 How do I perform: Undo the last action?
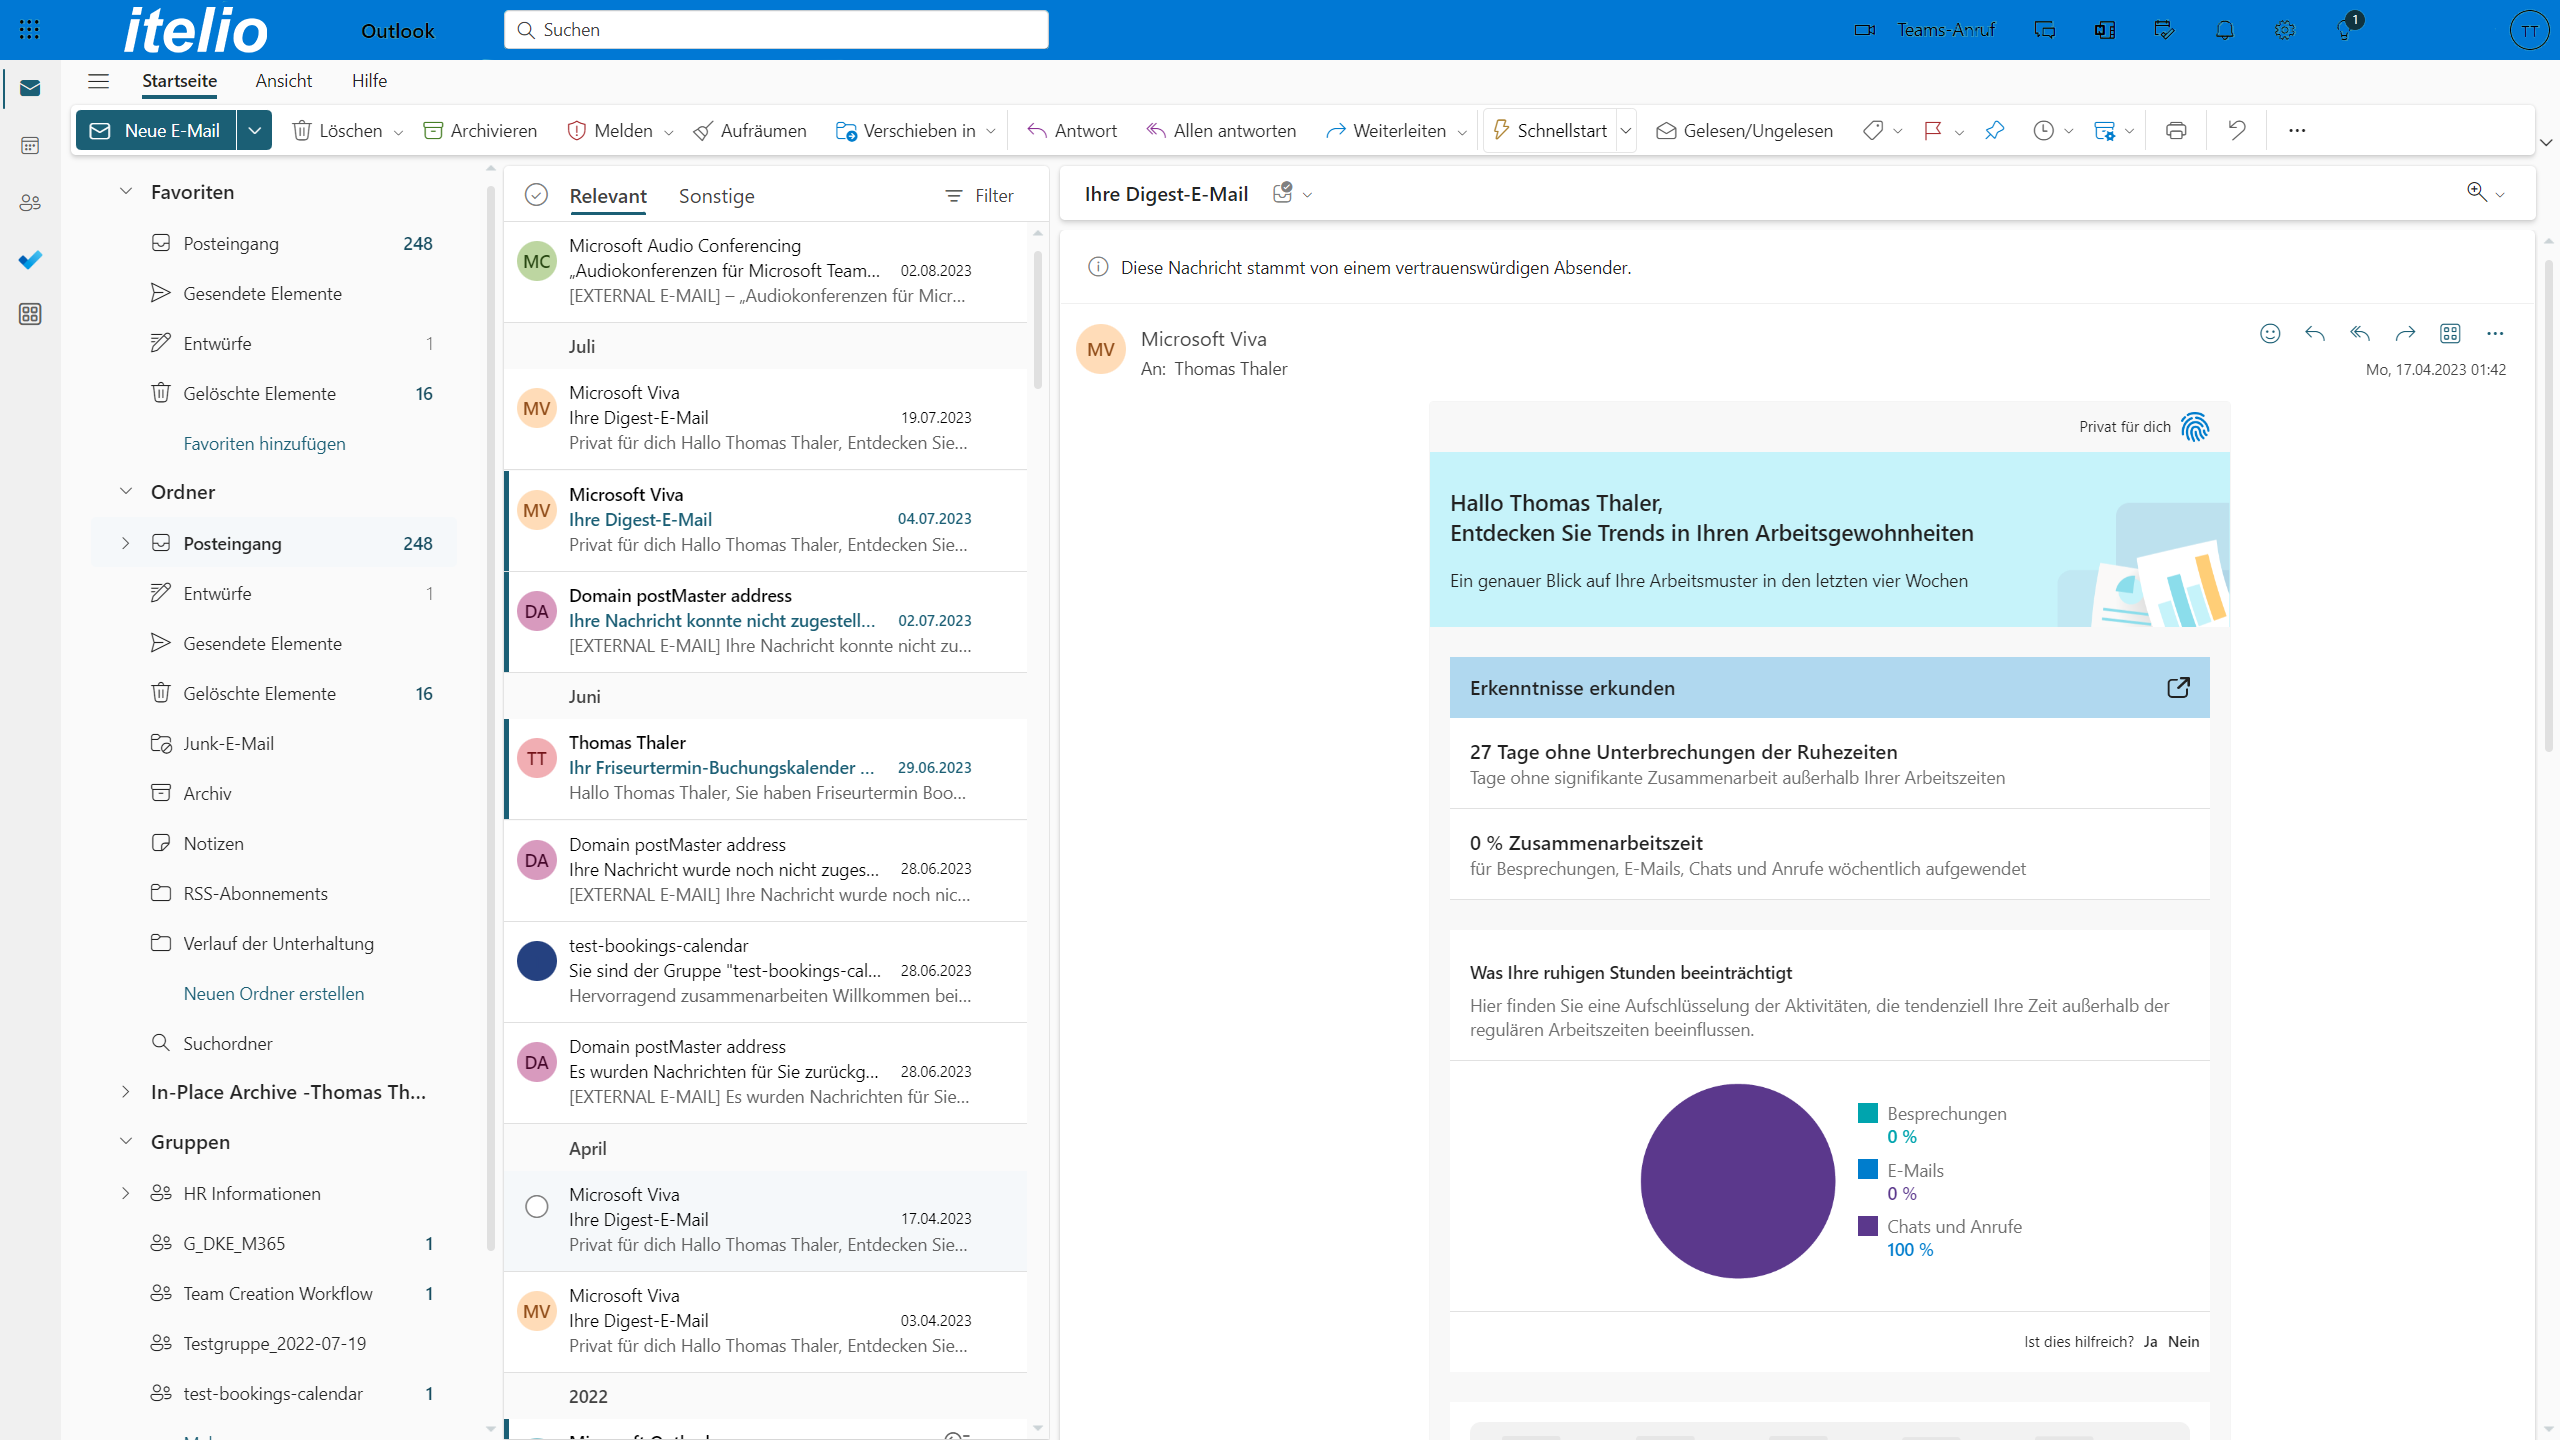pyautogui.click(x=2237, y=131)
